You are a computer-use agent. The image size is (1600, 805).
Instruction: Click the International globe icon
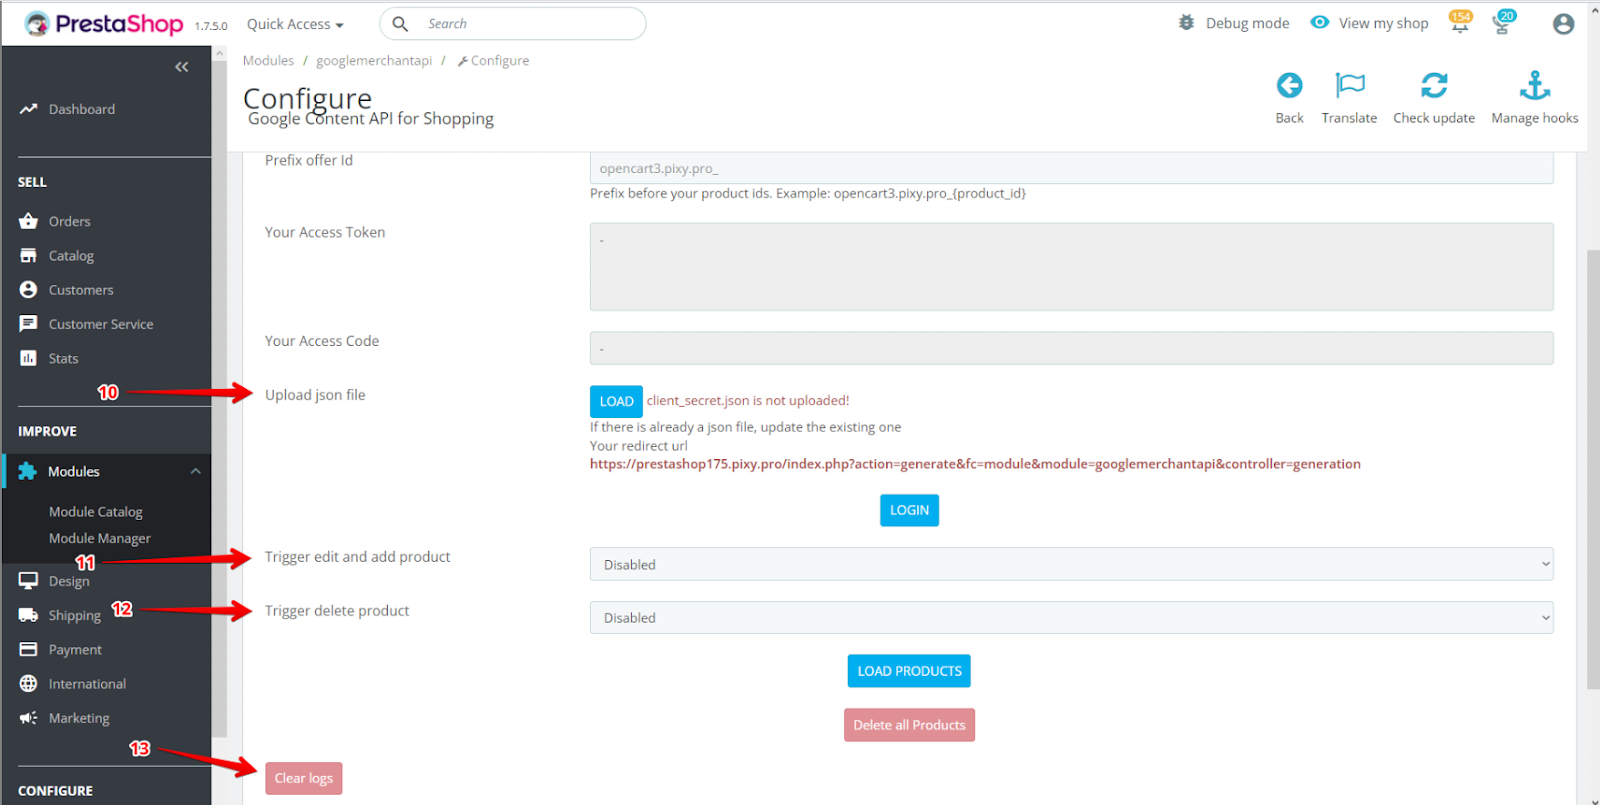(x=28, y=684)
